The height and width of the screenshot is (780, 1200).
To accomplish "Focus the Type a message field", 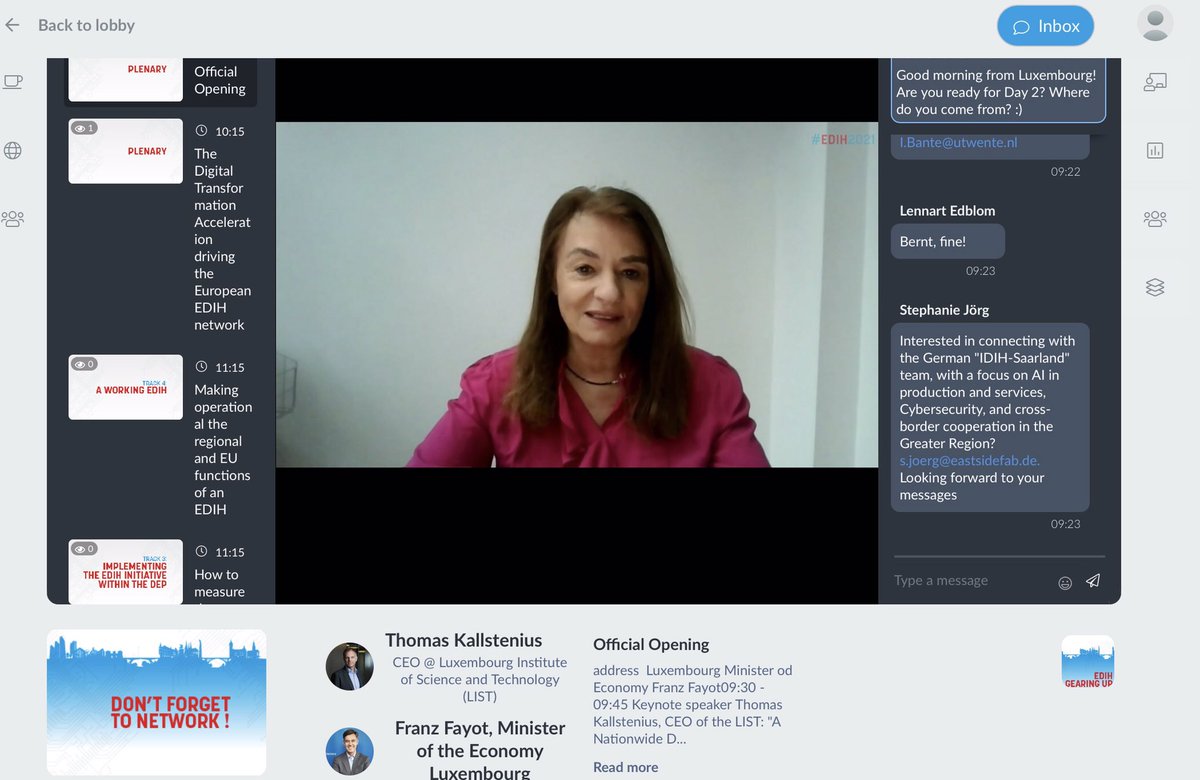I will (x=972, y=581).
